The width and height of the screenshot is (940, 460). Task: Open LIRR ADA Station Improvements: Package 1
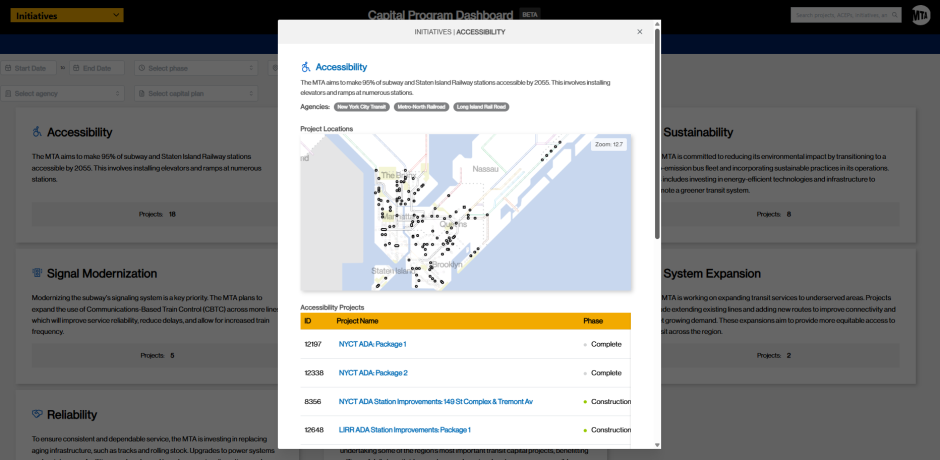405,430
